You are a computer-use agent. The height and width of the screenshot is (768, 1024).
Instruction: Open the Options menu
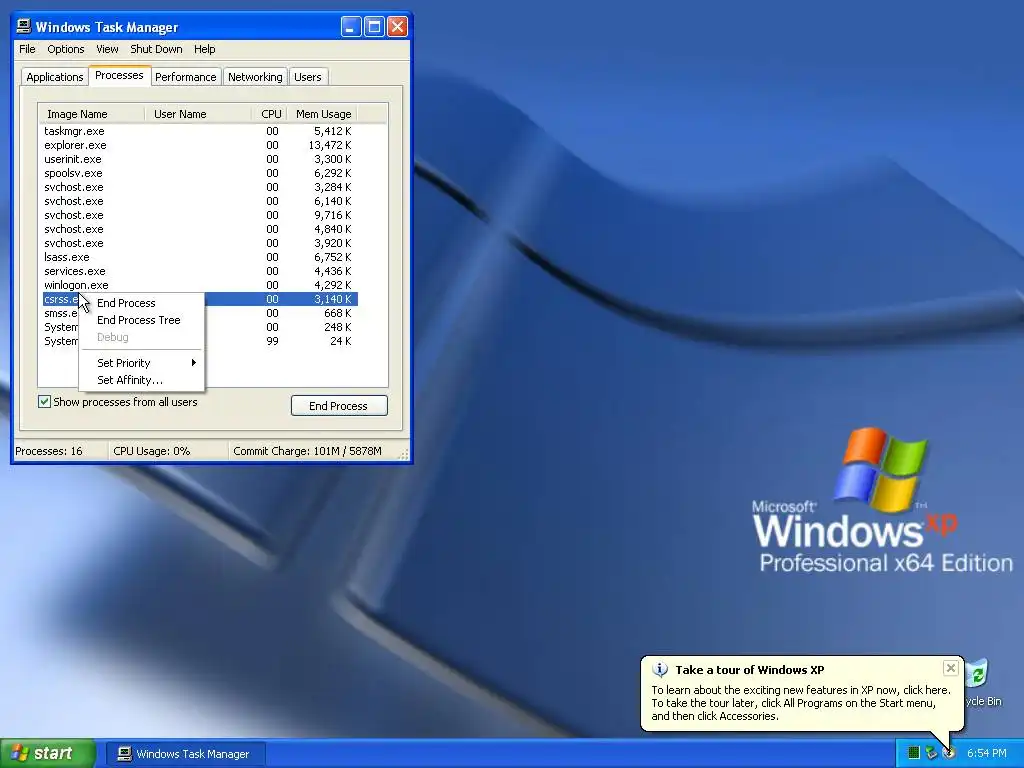(x=65, y=49)
